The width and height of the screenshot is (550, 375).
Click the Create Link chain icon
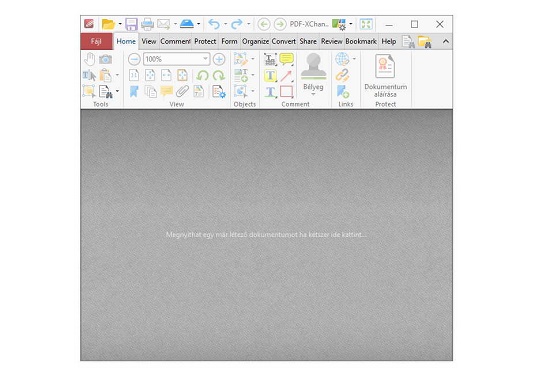[342, 75]
